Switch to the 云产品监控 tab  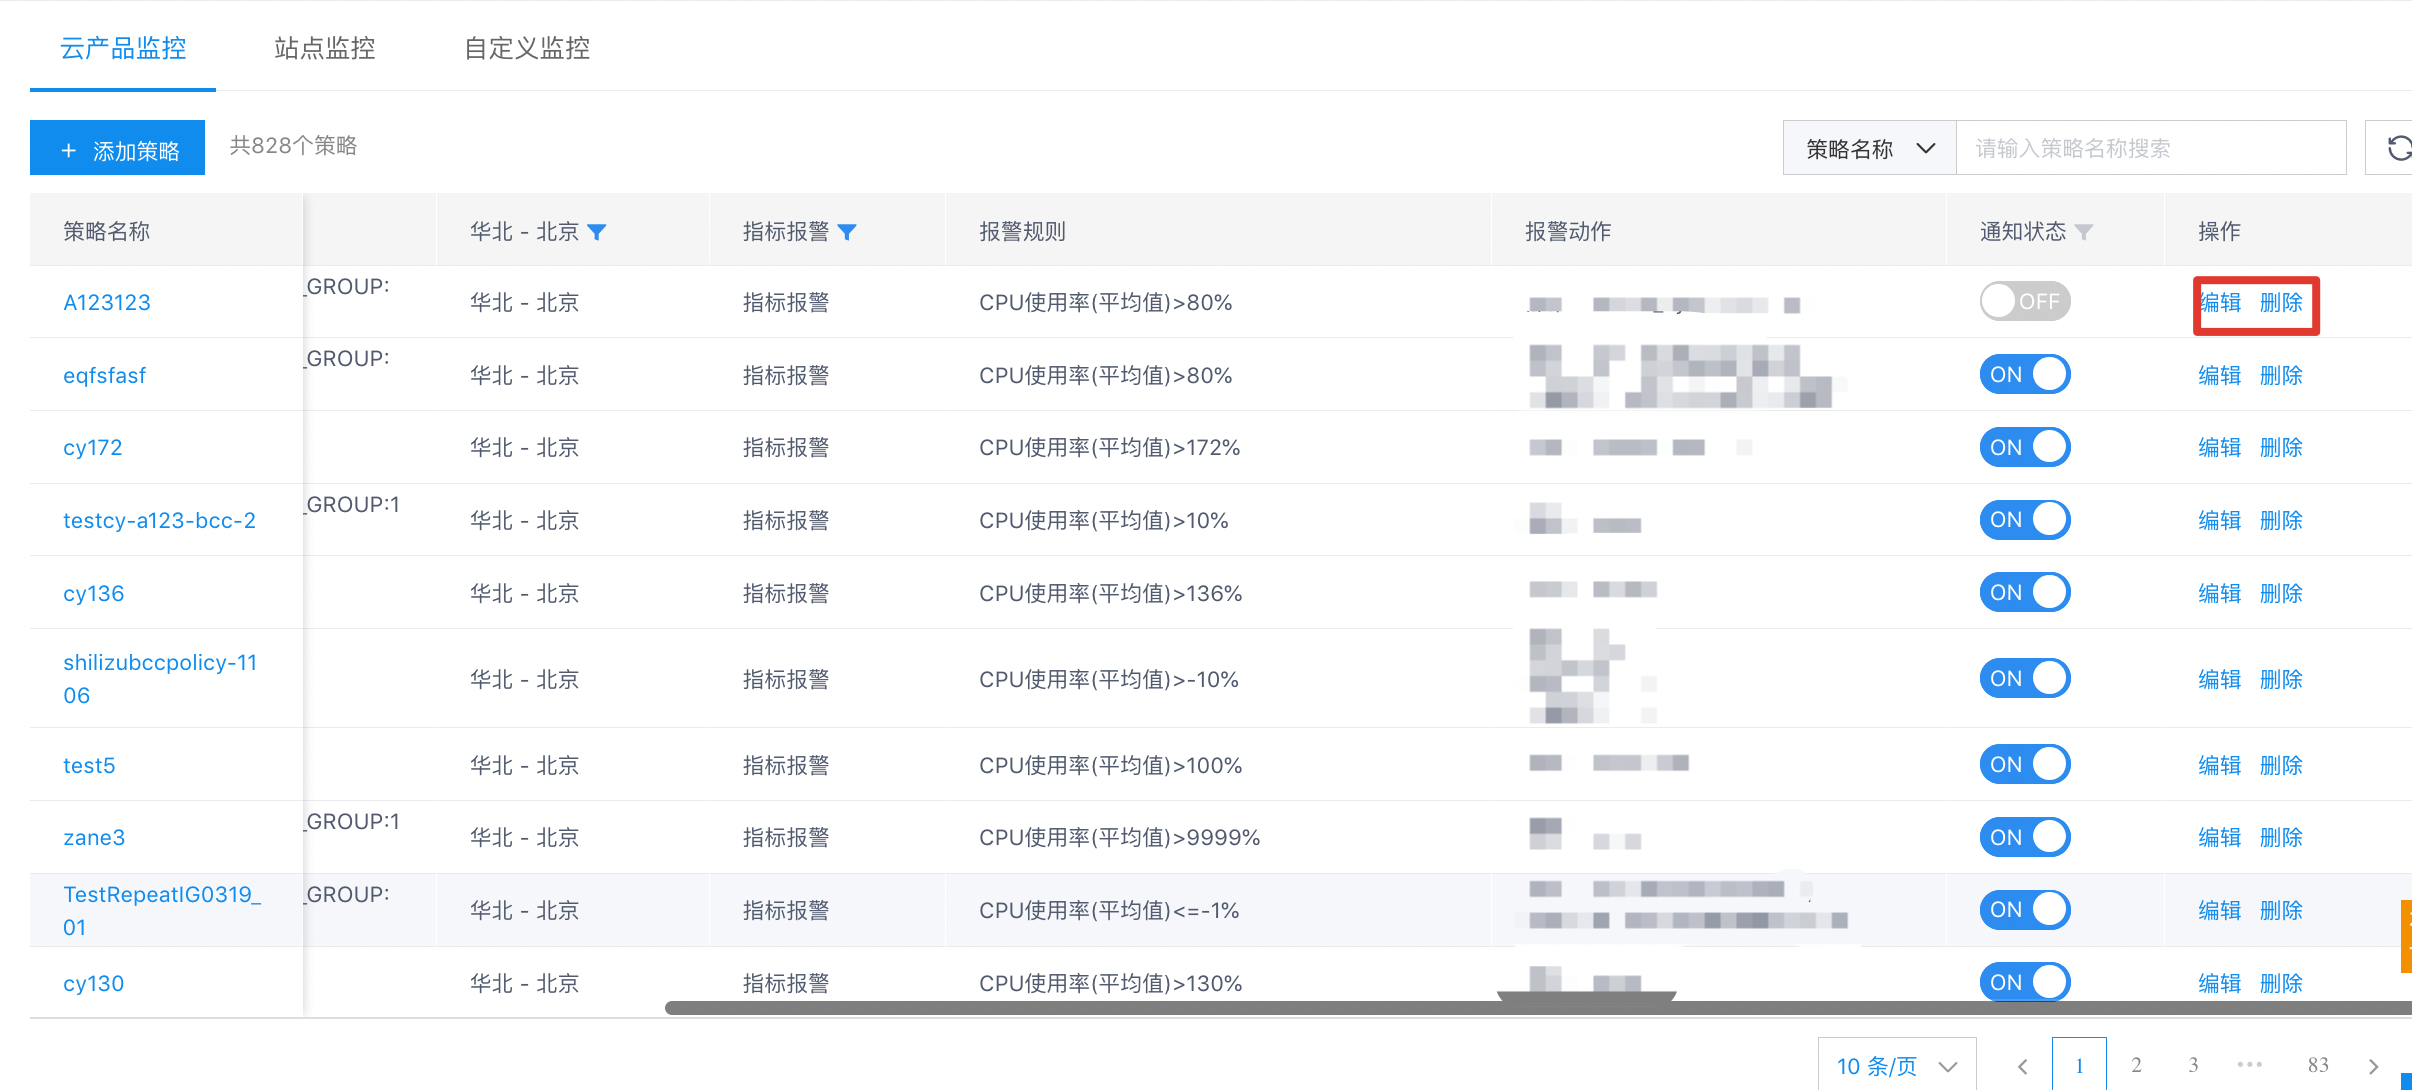123,48
